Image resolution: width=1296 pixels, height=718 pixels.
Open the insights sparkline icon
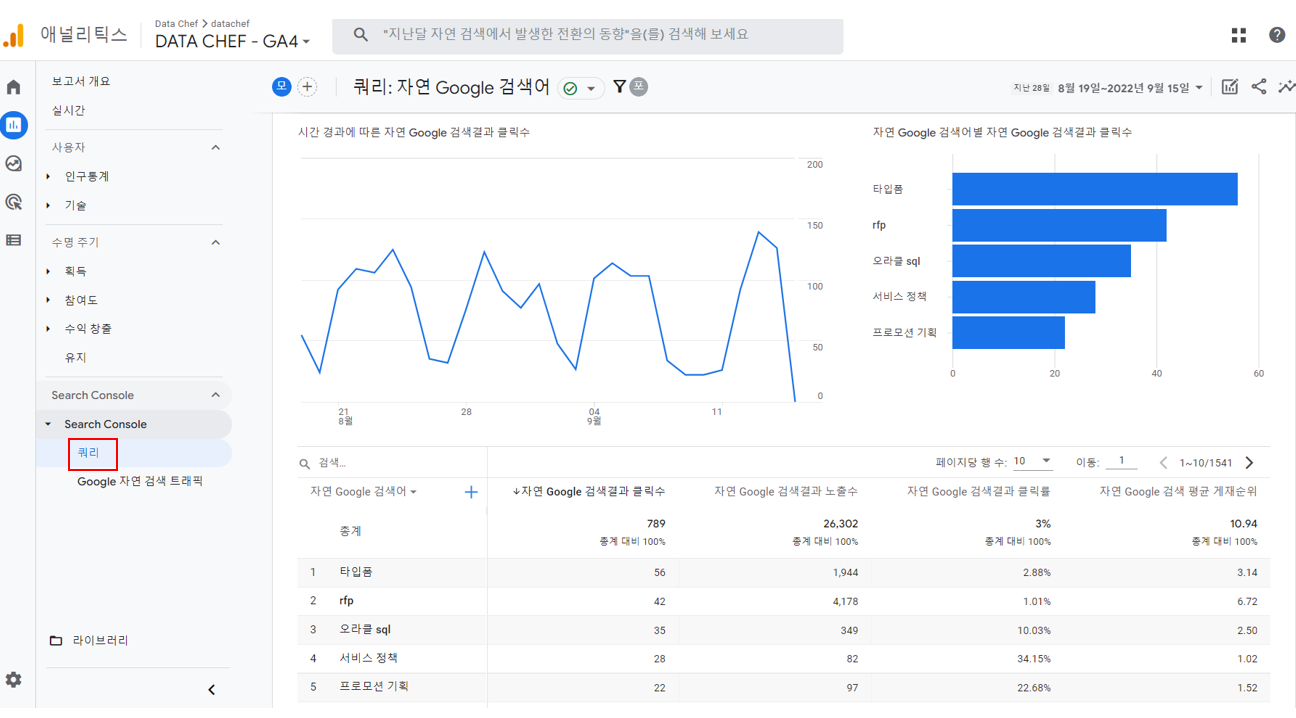pyautogui.click(x=1286, y=87)
